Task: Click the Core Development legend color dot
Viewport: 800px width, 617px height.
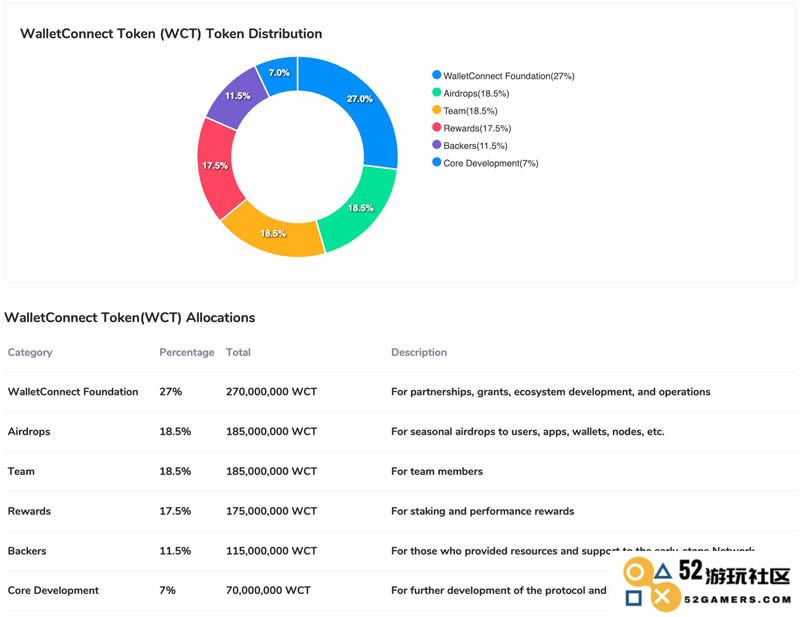Action: 436,162
